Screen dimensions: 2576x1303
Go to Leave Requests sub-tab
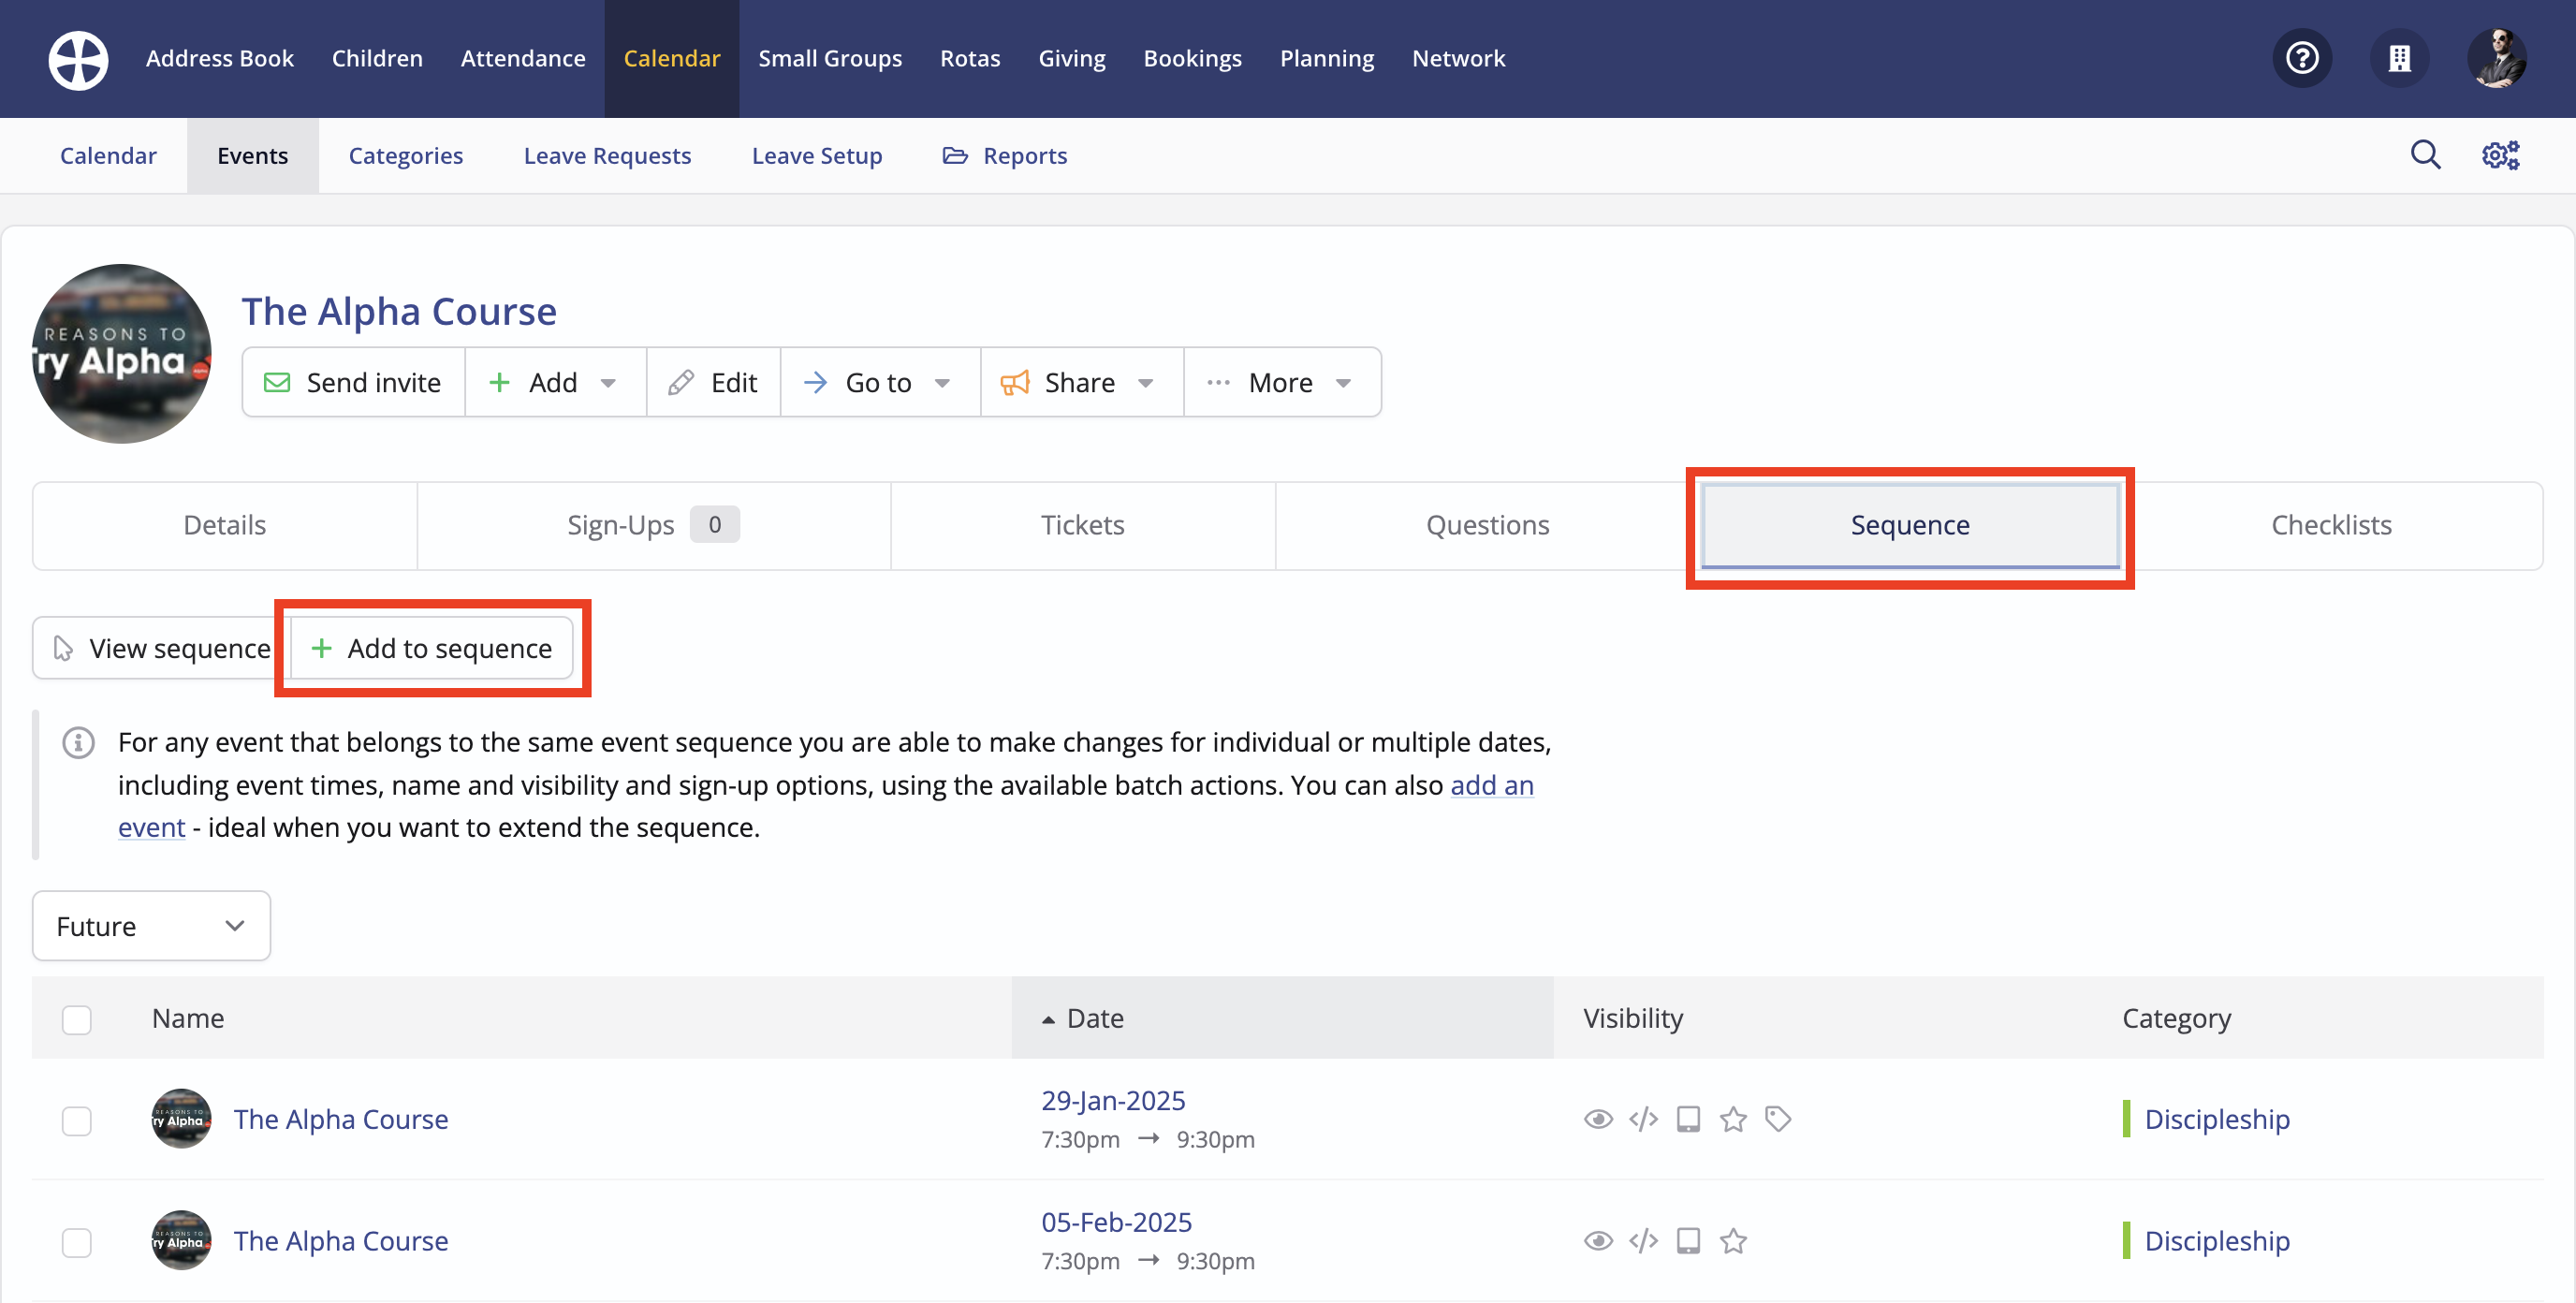[607, 155]
